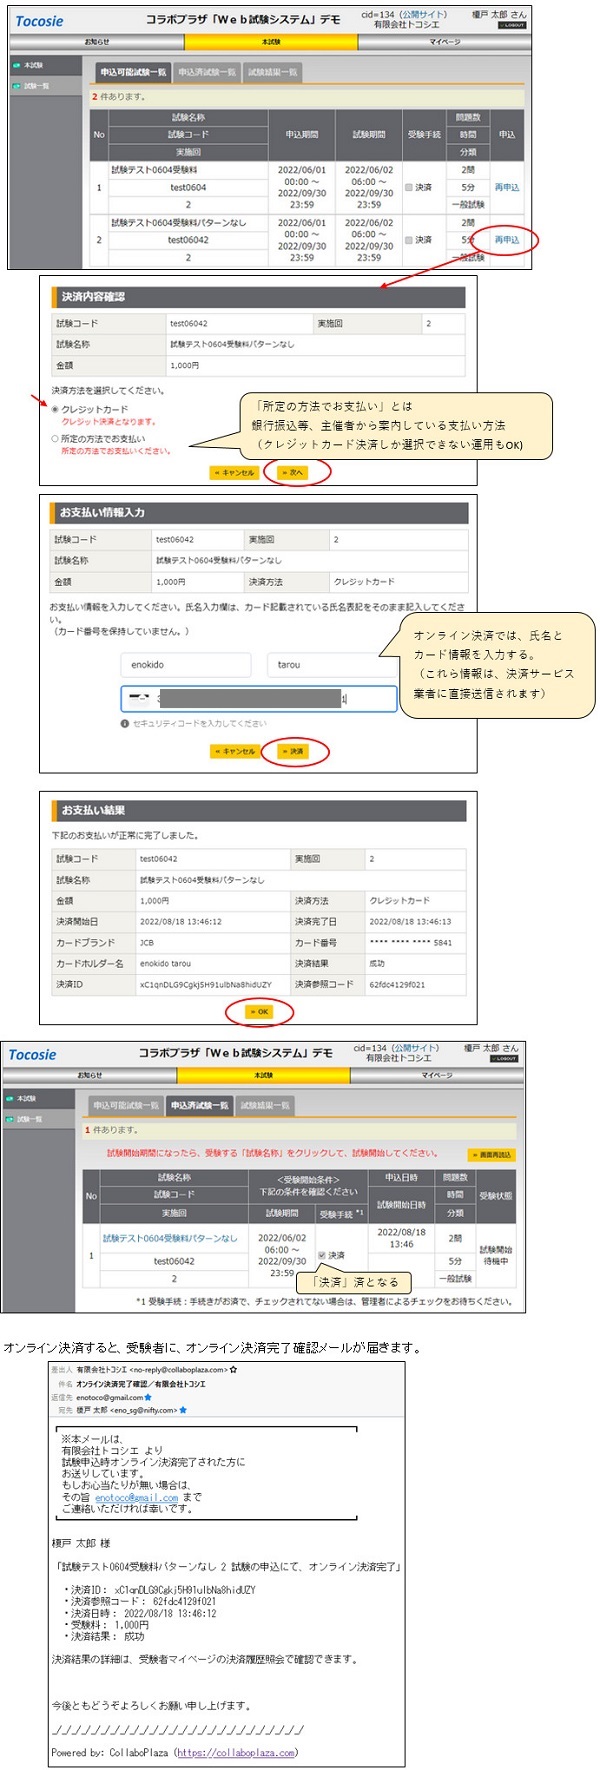Click the star icon beside enotoco@gmail.com reply-to address
The height and width of the screenshot is (1770, 600).
click(149, 1397)
